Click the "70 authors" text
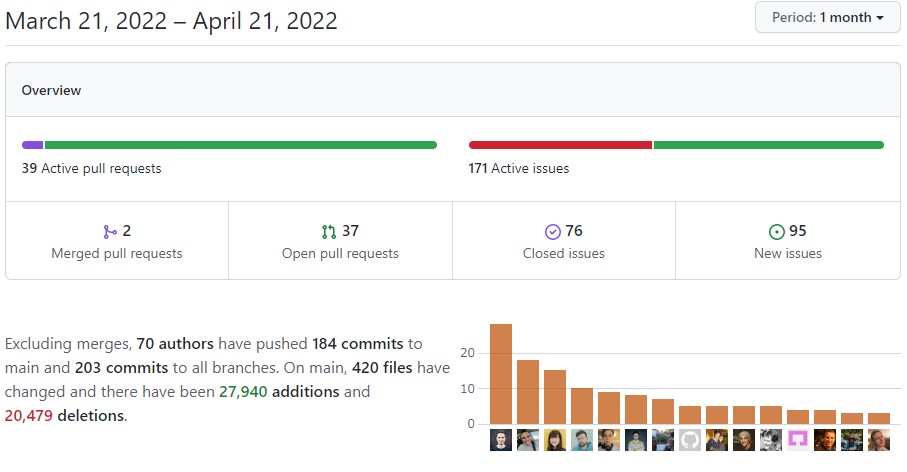The image size is (907, 472). (x=175, y=344)
